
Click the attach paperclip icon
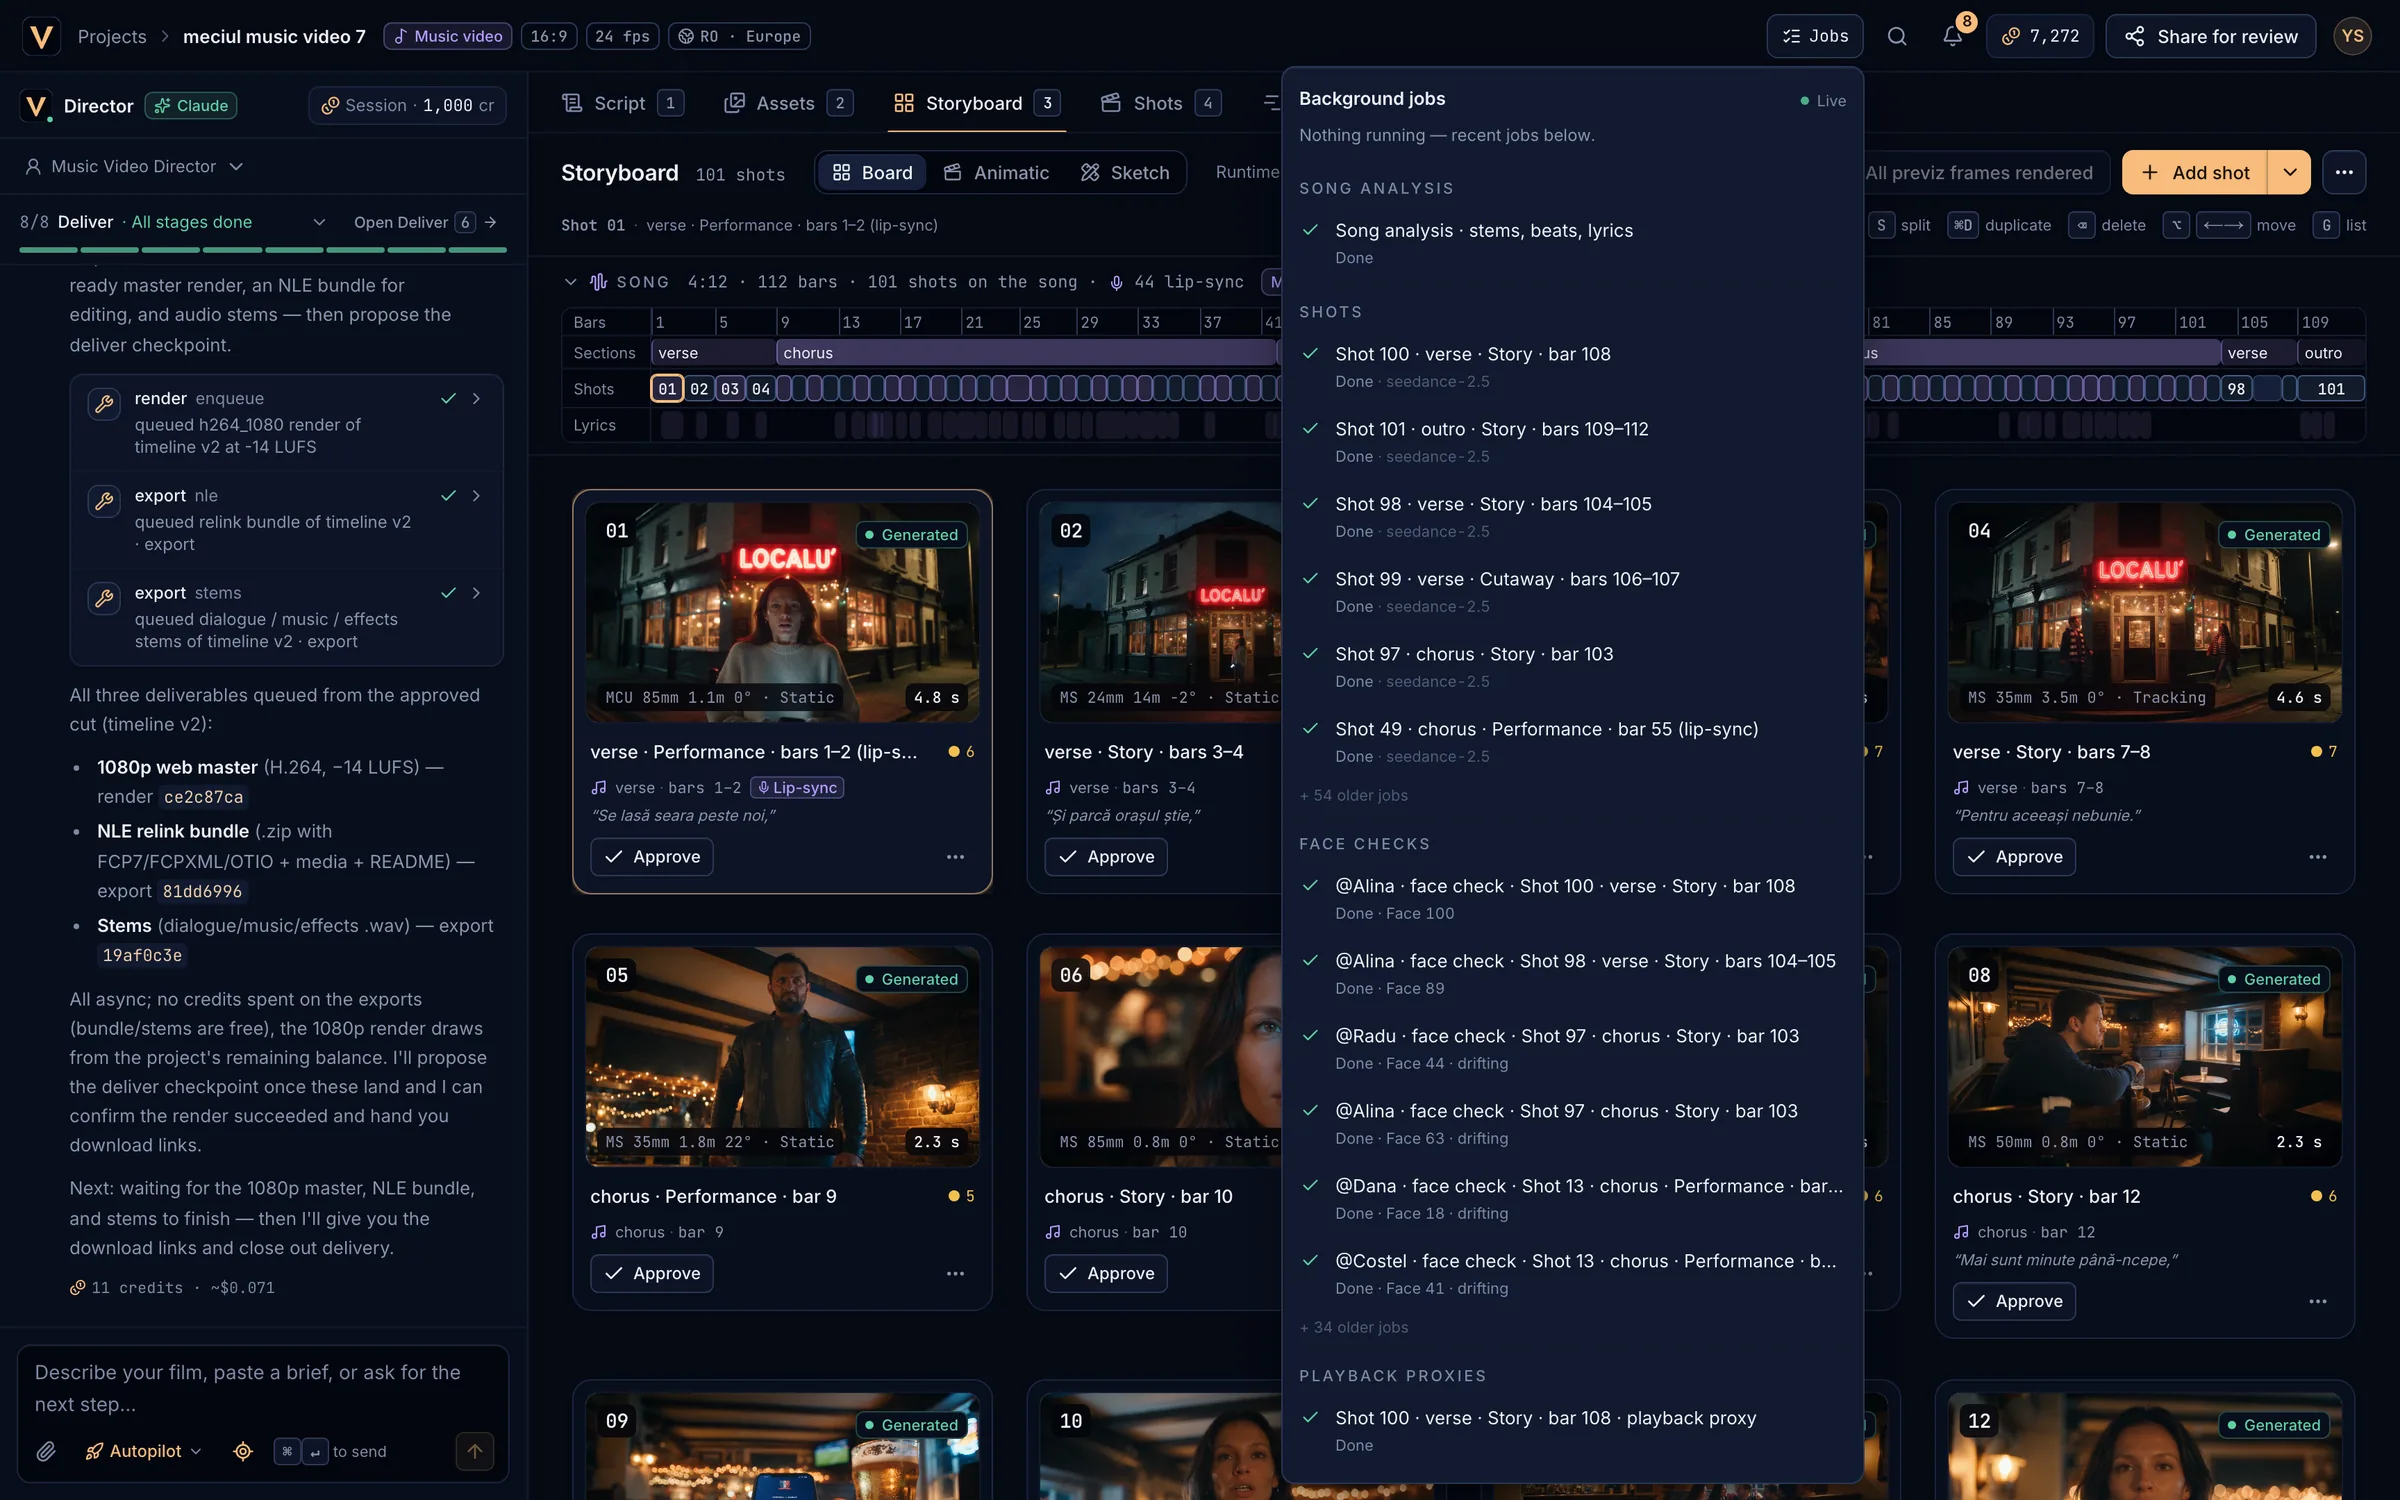point(46,1451)
